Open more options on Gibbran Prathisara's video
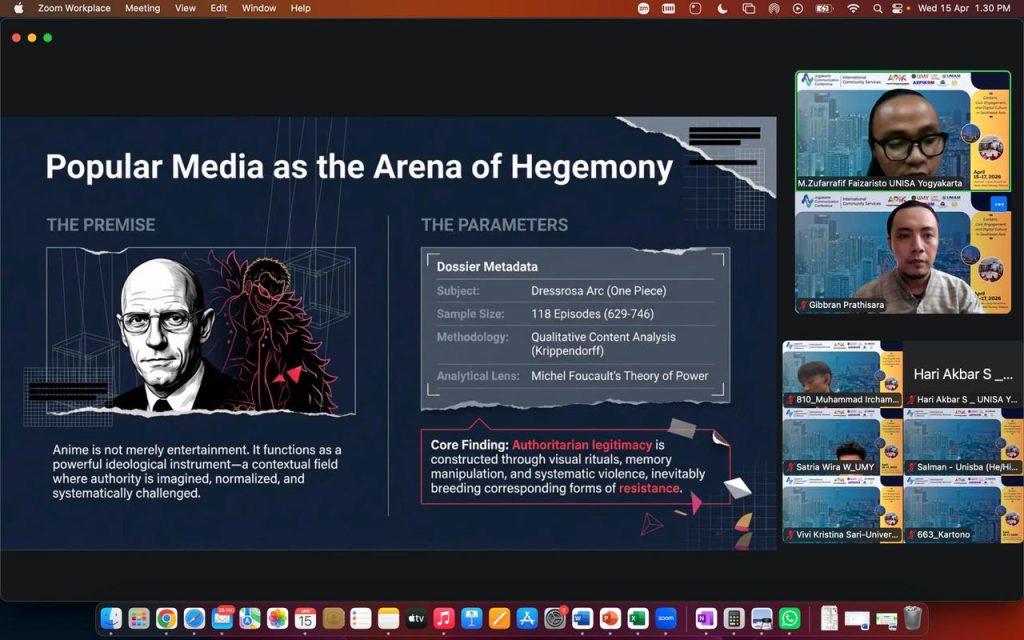The width and height of the screenshot is (1024, 640). [x=999, y=204]
